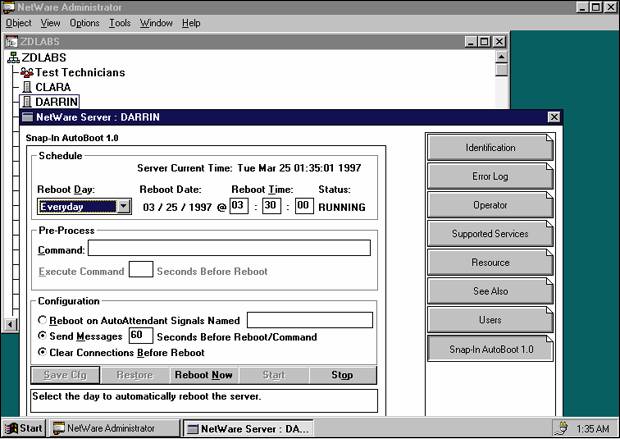Click the system tray icon beside clock
This screenshot has height=439, width=620.
click(561, 428)
